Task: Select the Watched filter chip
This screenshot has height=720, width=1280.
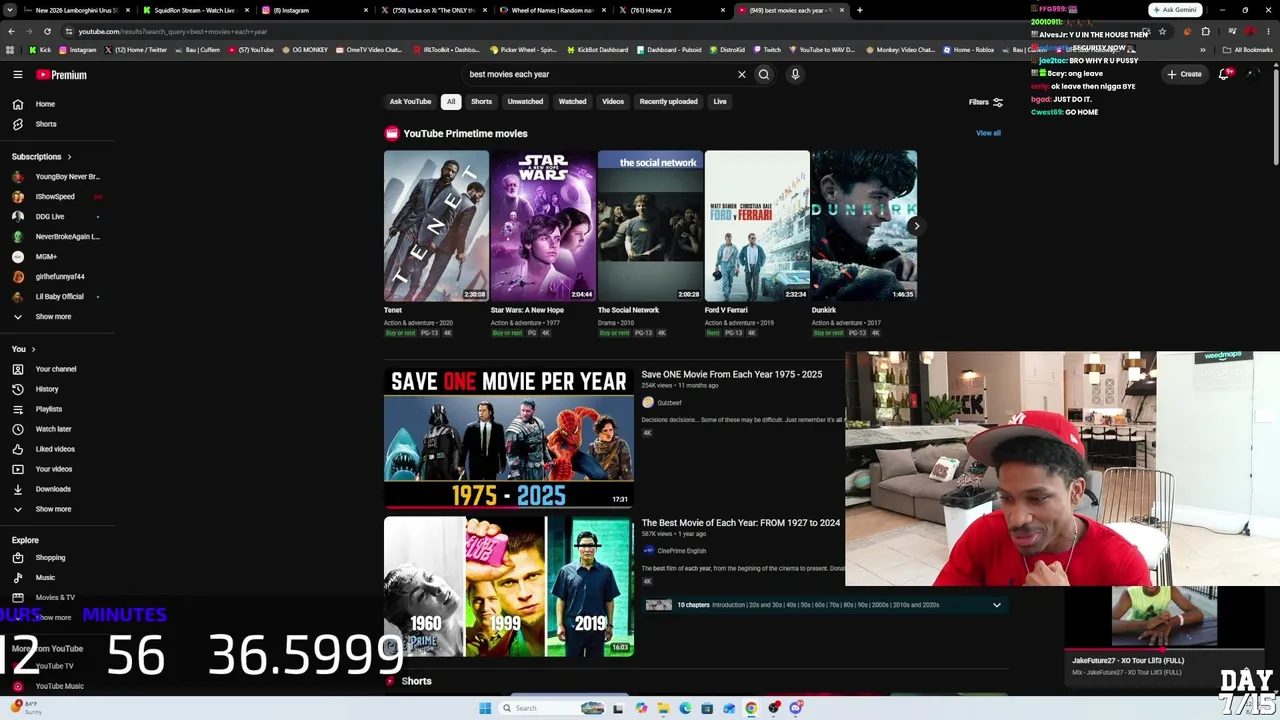Action: coord(572,101)
